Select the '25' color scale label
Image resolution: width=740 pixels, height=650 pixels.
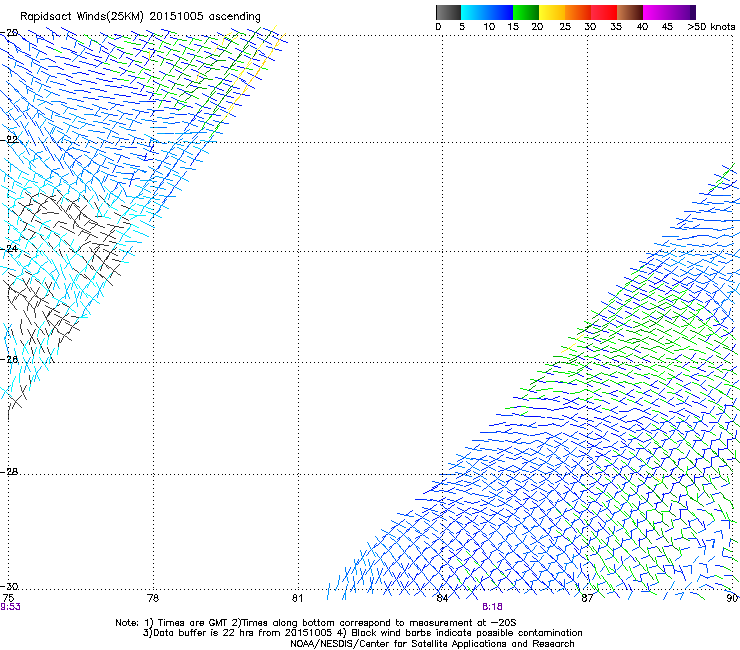coord(565,27)
